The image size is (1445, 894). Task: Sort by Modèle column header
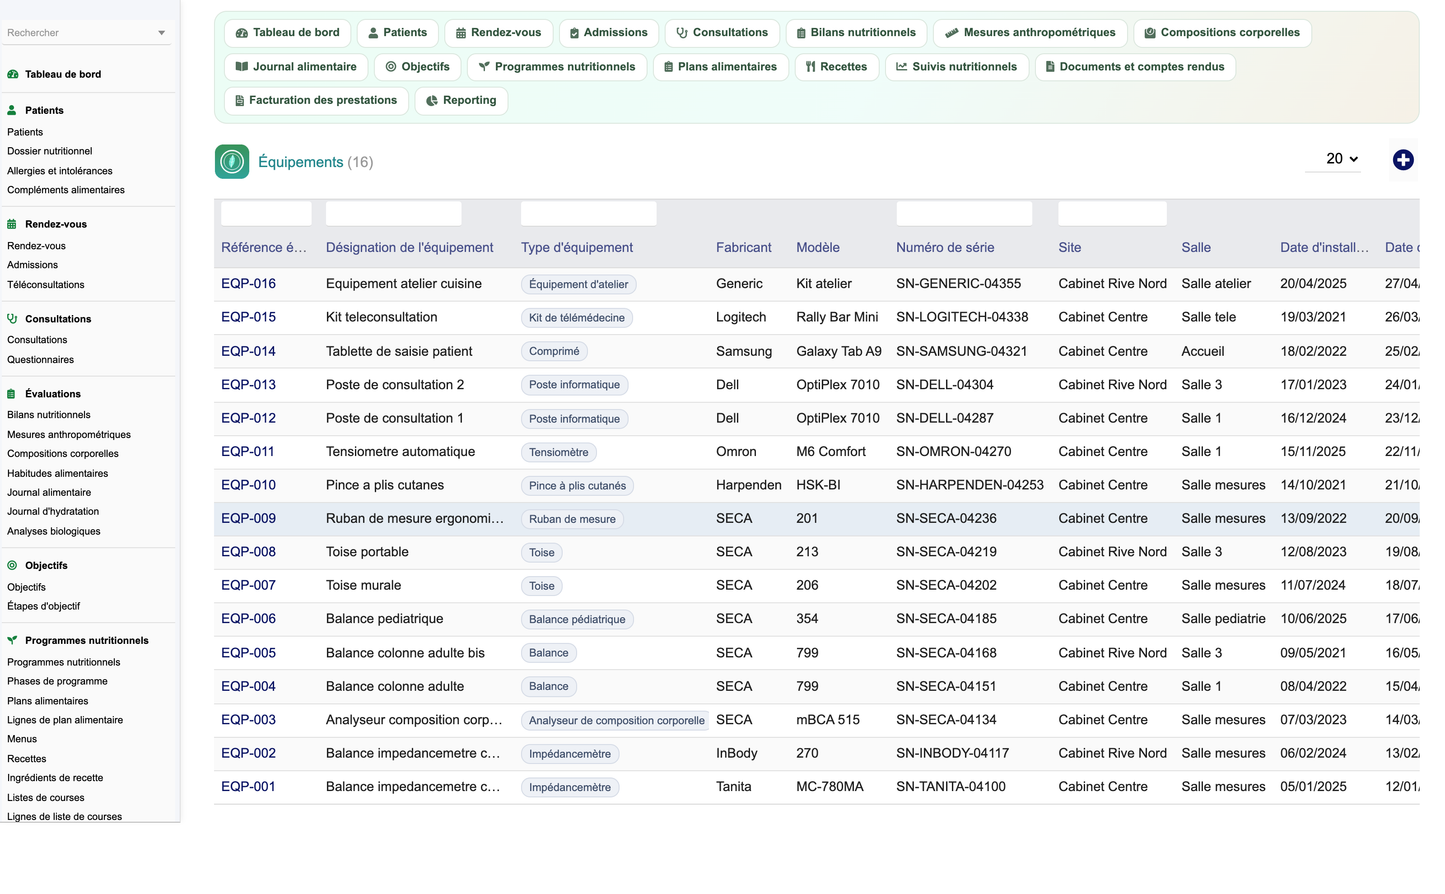pyautogui.click(x=817, y=248)
